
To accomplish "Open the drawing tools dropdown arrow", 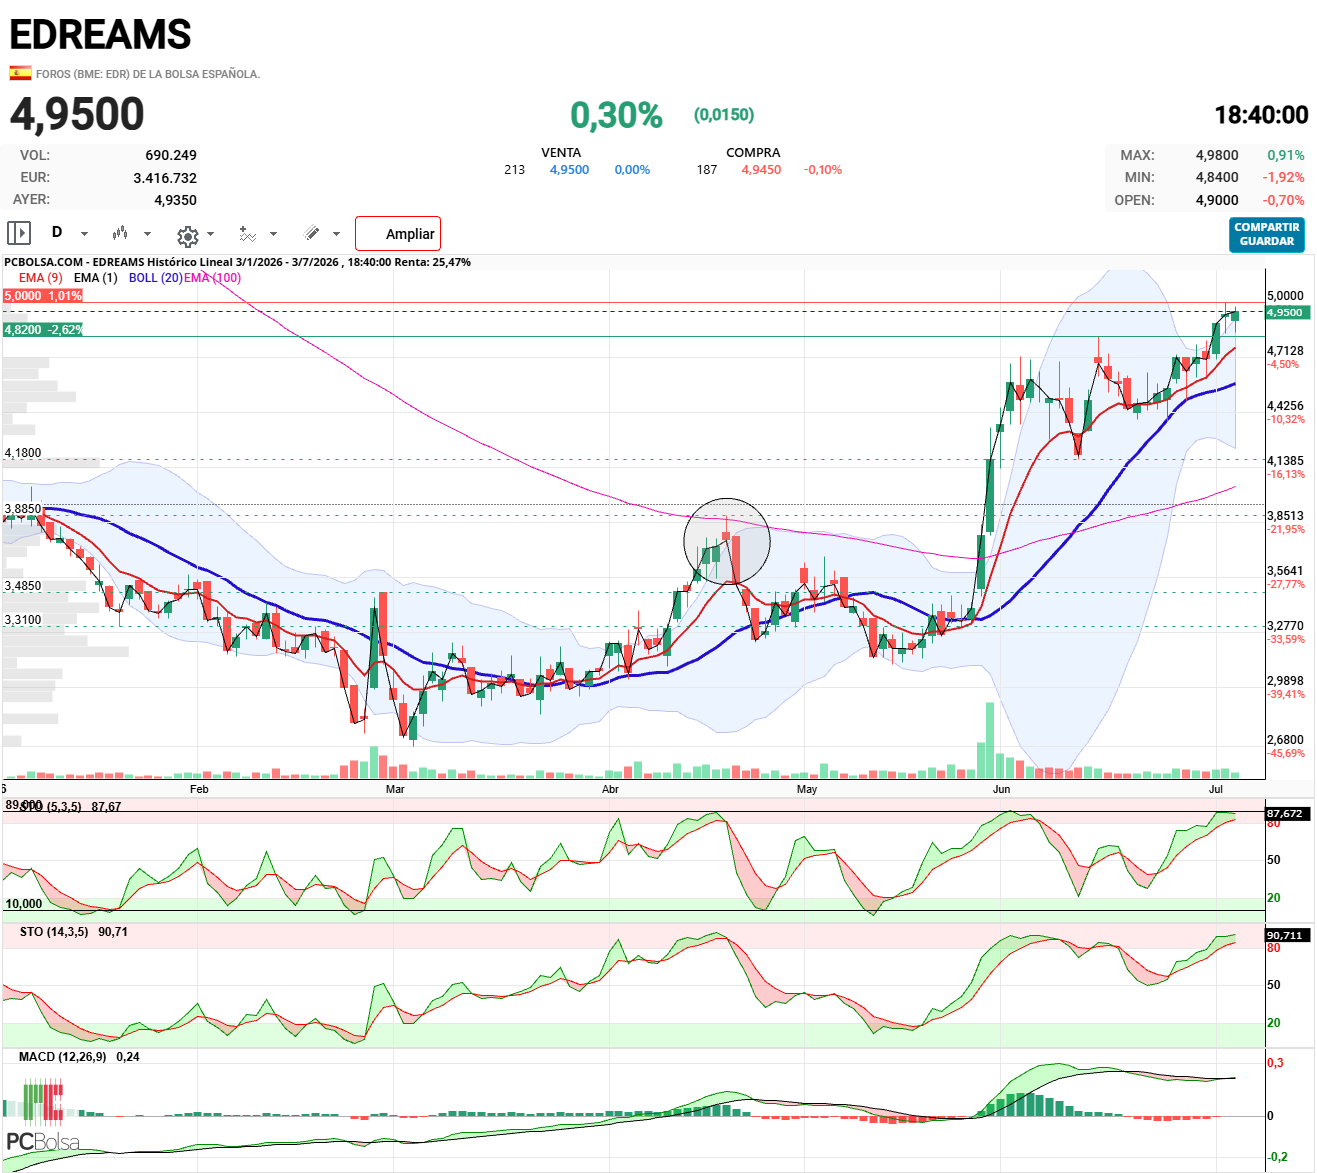I will click(336, 234).
